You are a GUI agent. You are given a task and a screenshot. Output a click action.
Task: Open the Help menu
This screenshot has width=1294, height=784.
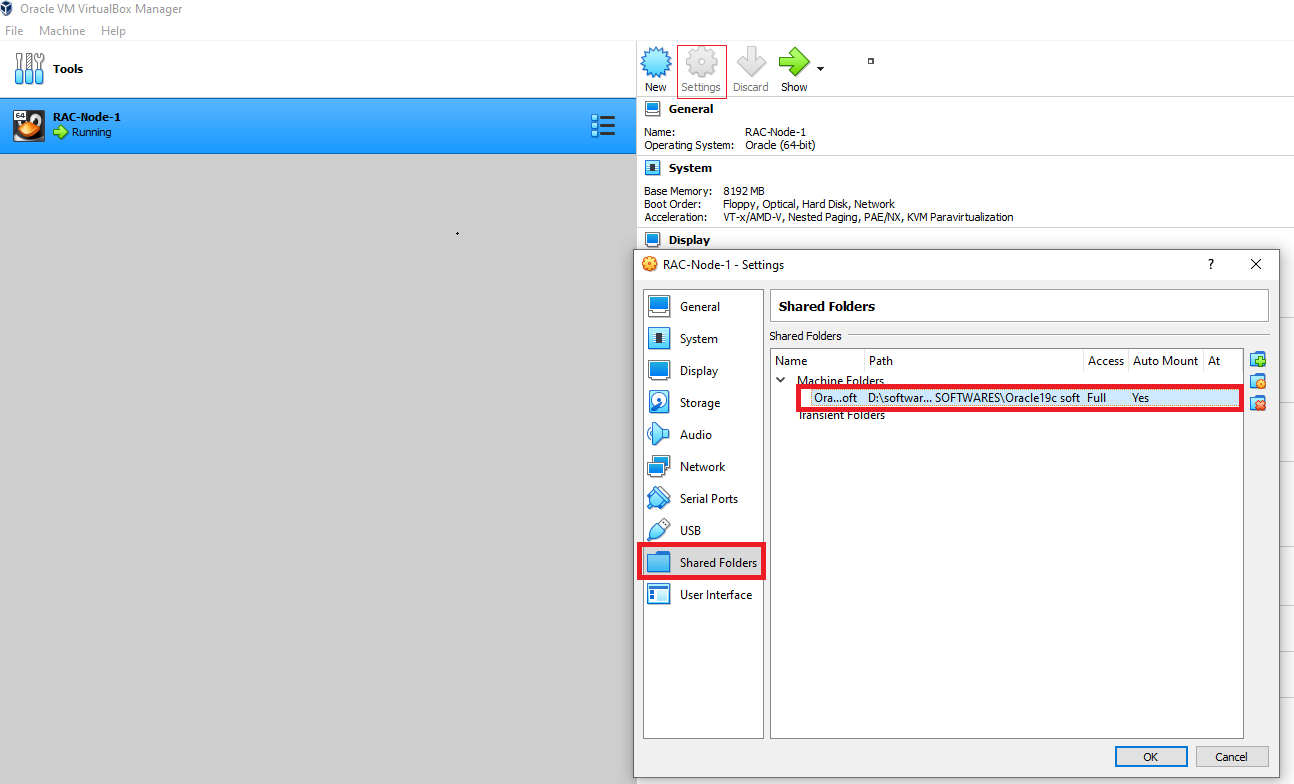[x=113, y=31]
